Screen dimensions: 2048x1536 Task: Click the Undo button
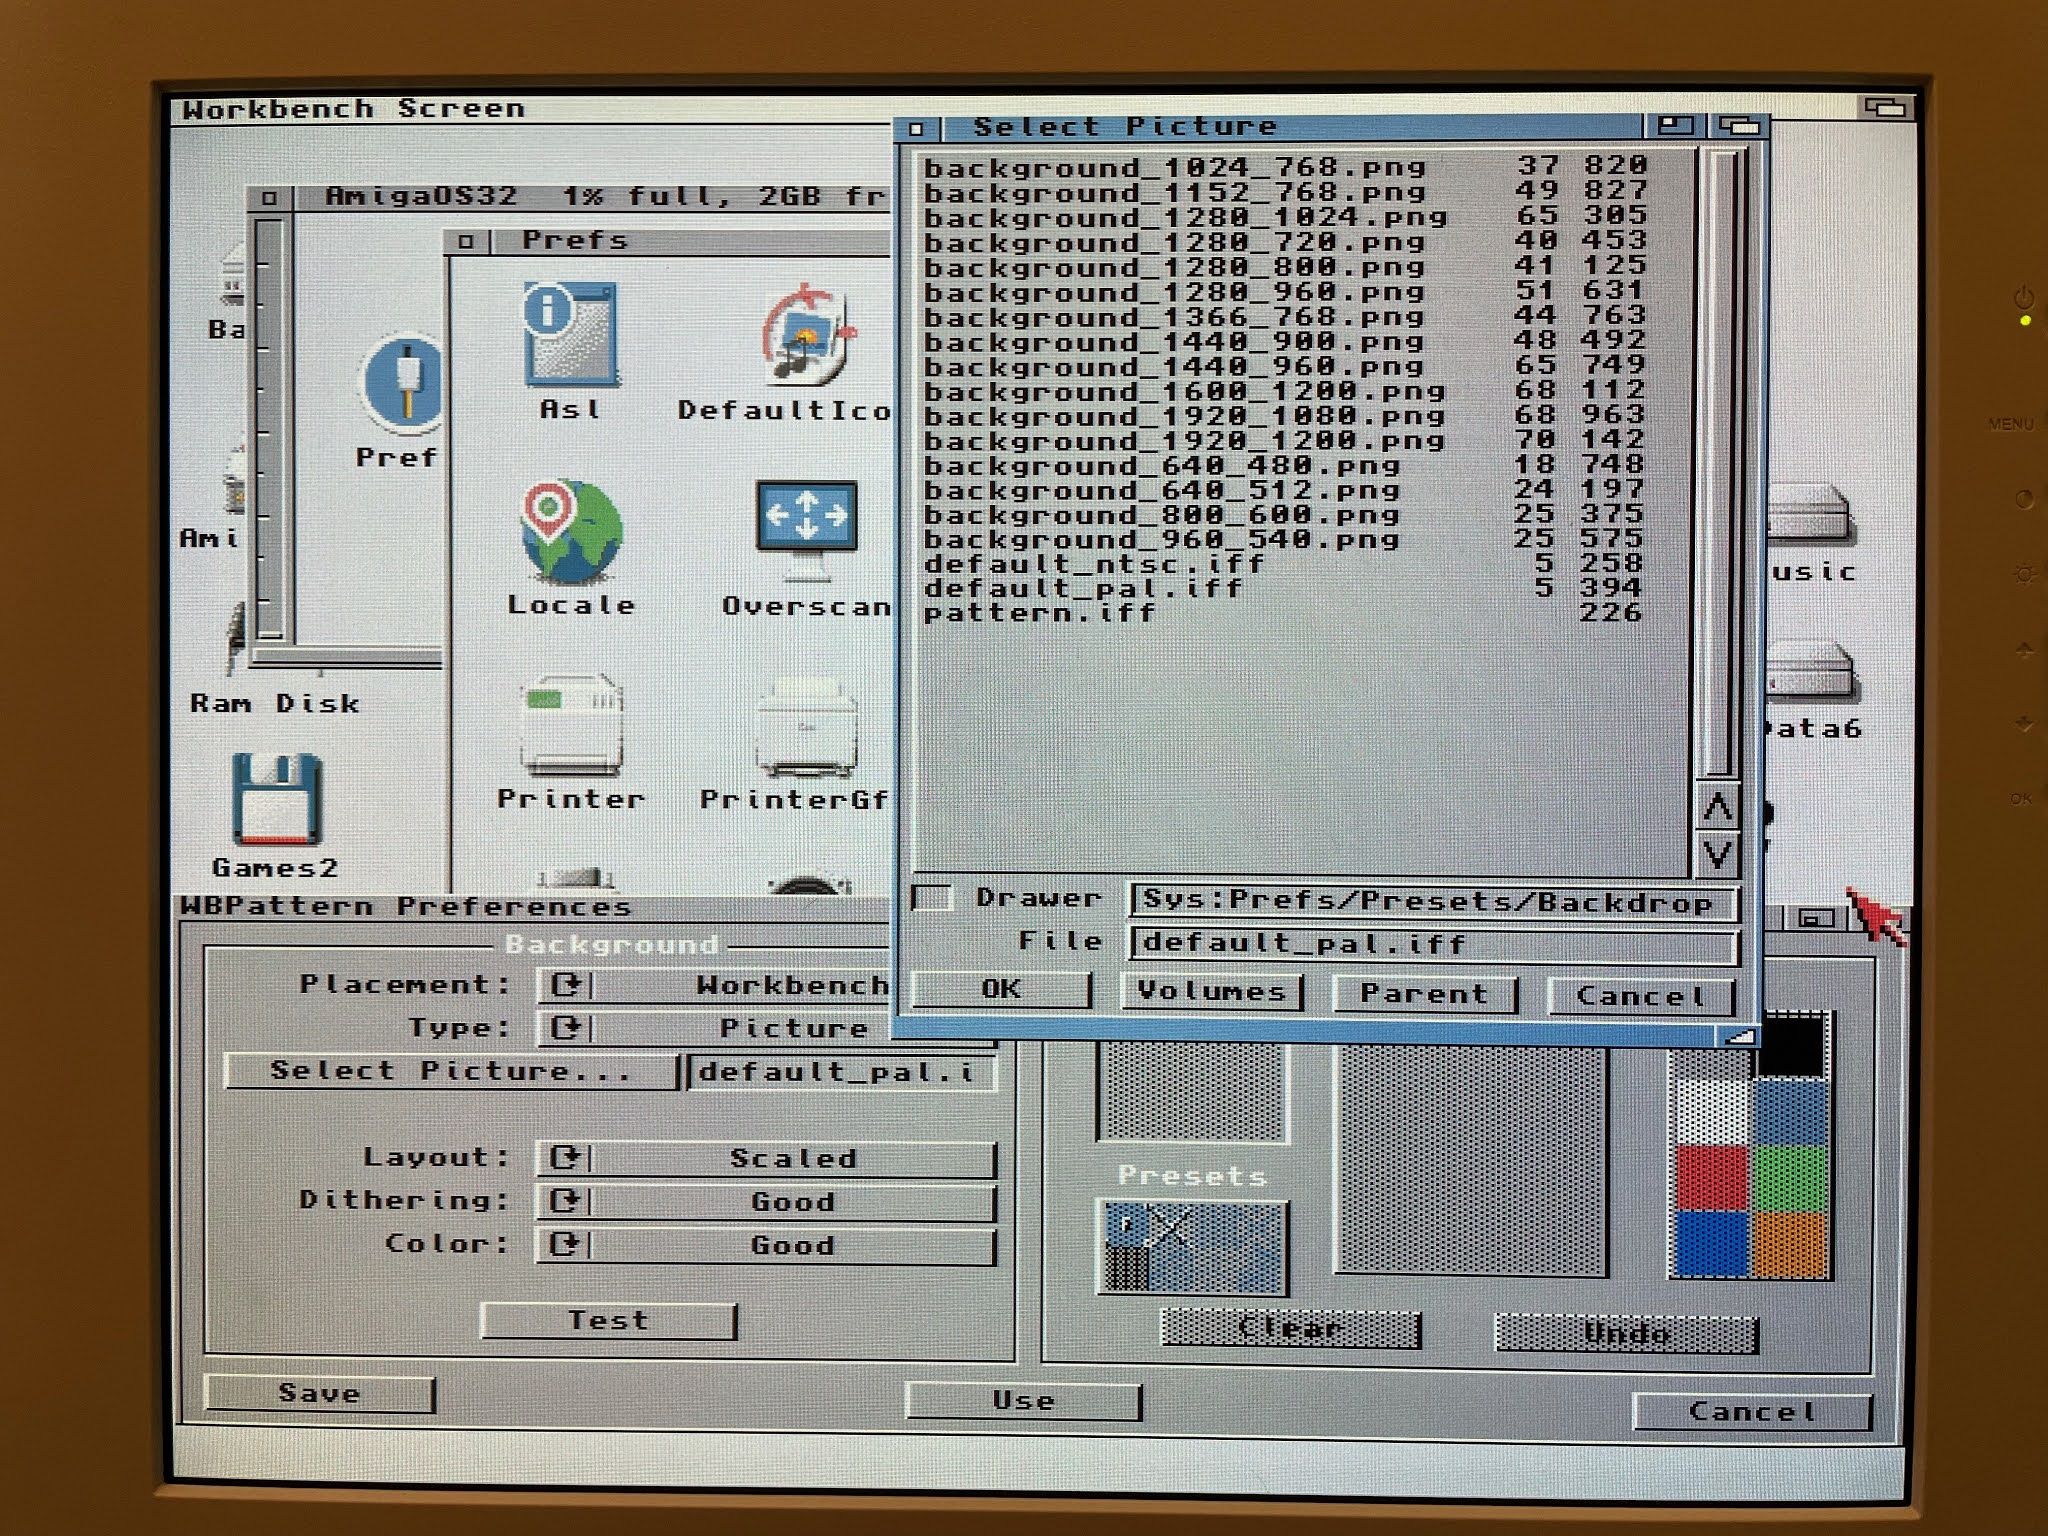pyautogui.click(x=1626, y=1333)
